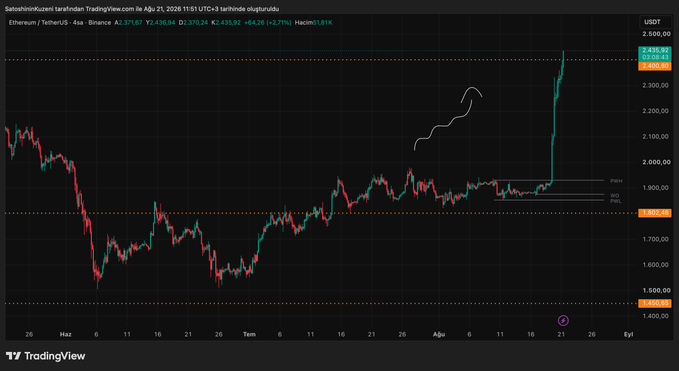Screen dimensions: 679x371
Task: Click the current price label 2.435,92
Action: click(655, 50)
